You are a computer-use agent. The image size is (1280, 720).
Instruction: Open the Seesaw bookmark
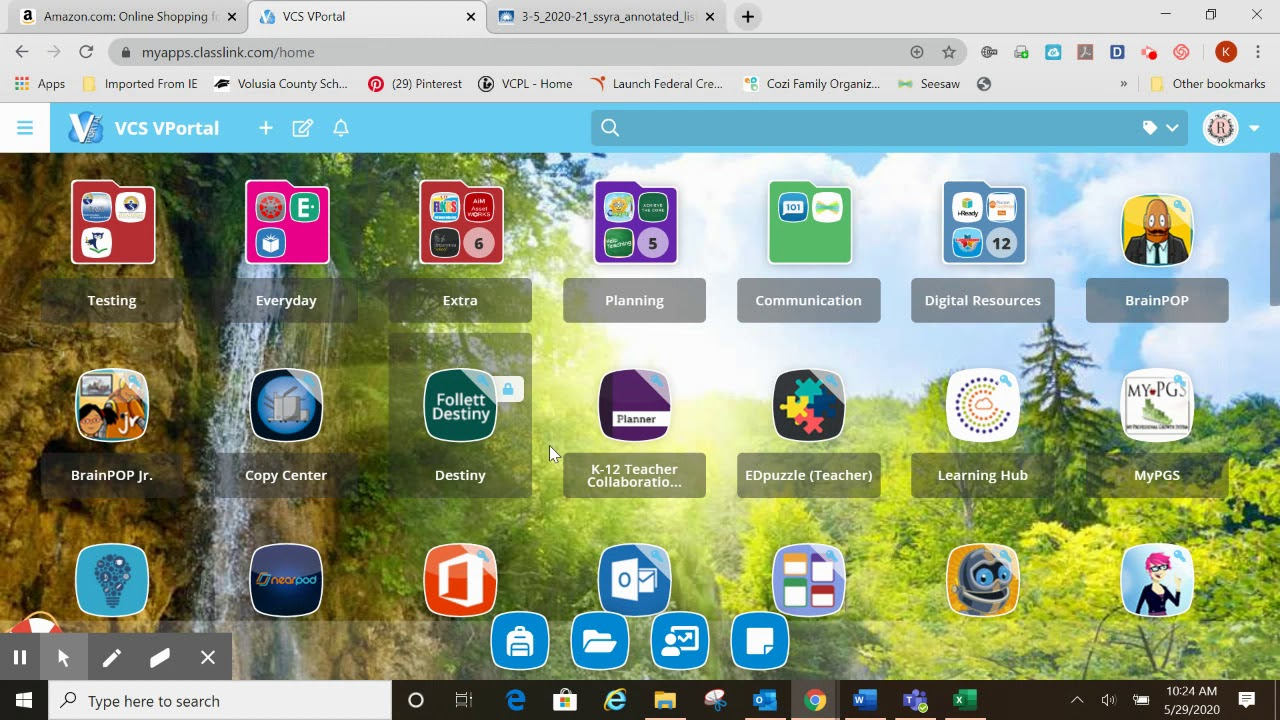click(929, 84)
